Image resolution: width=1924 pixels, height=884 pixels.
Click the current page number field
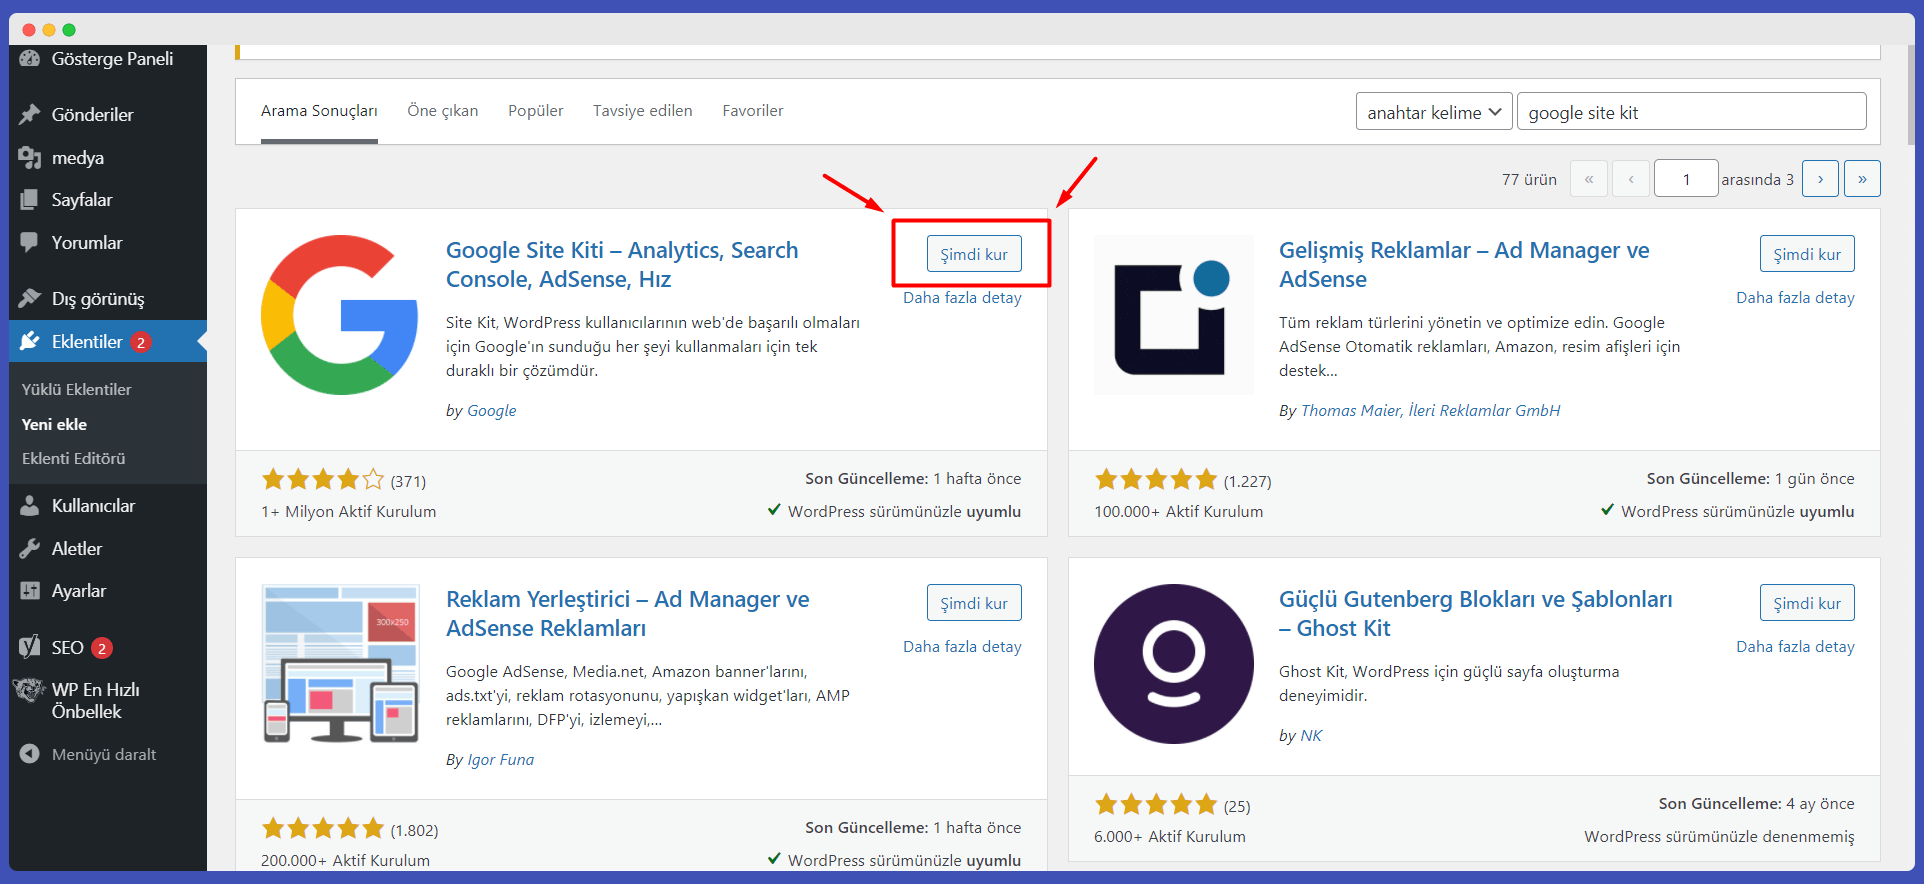click(1686, 179)
